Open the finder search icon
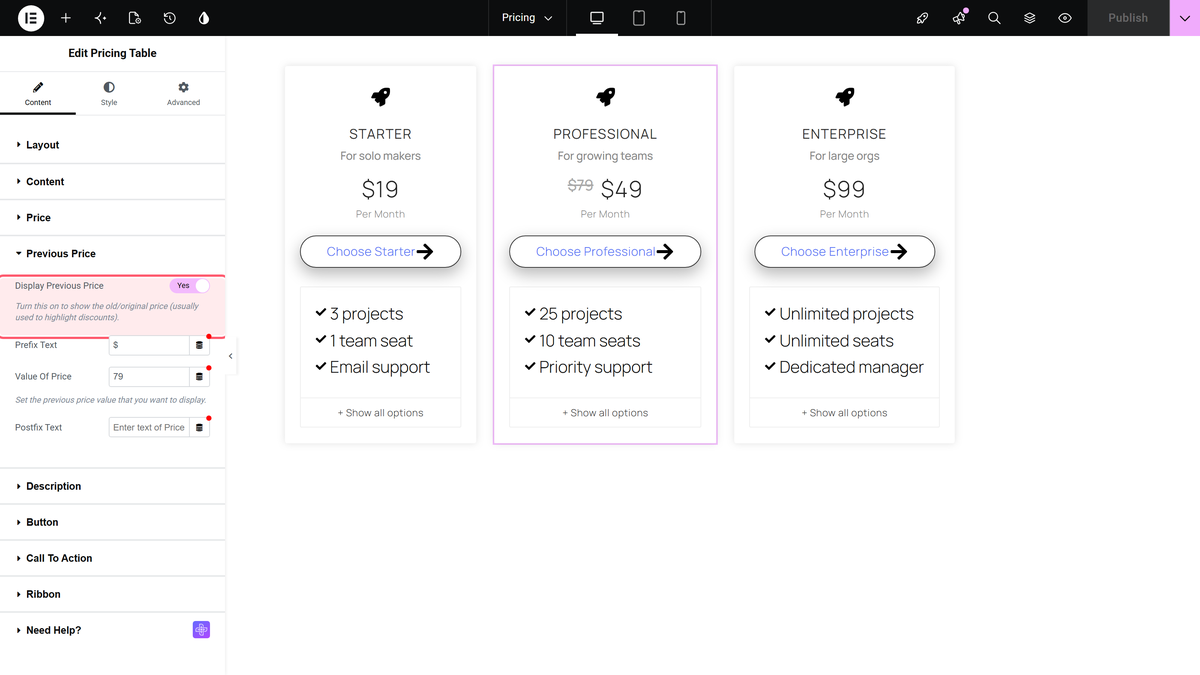The height and width of the screenshot is (675, 1200). point(994,18)
